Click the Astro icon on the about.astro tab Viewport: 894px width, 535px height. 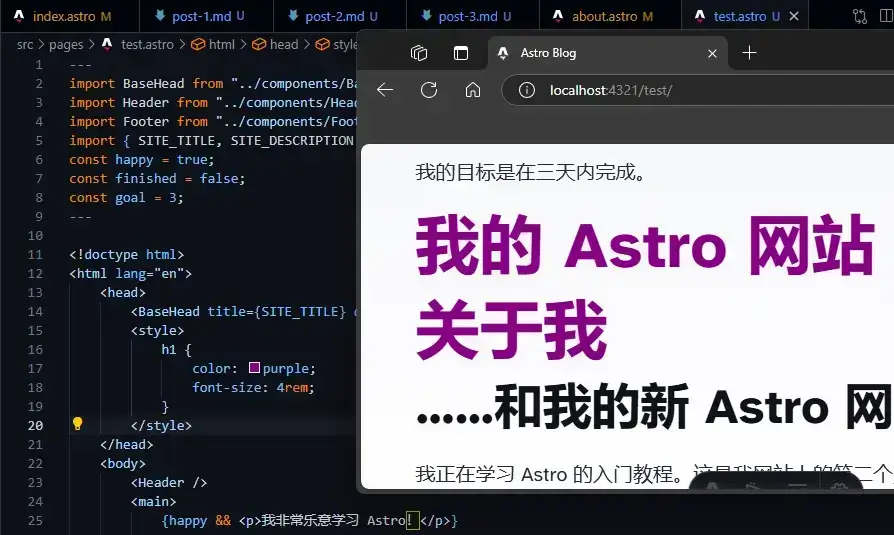pos(558,16)
